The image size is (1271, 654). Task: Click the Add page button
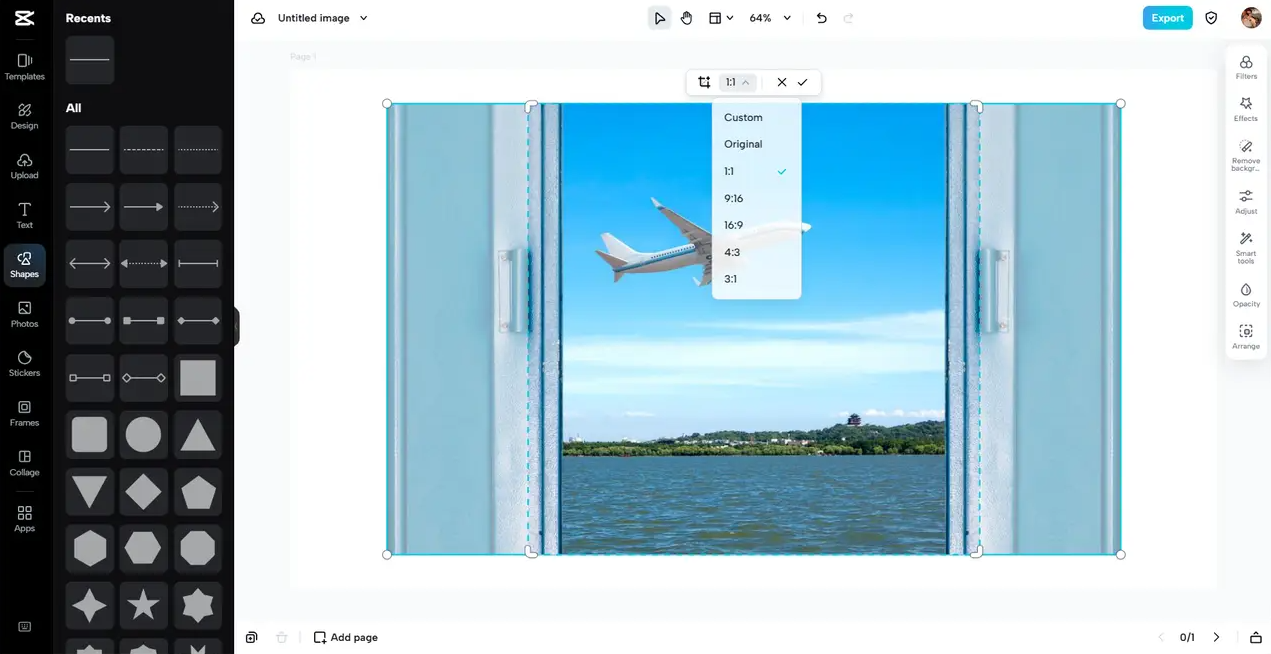coord(346,637)
